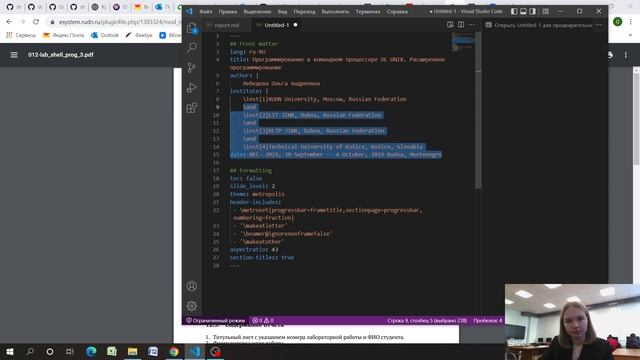Screen dimensions: 640x360
Task: Open the Правка menu
Action: tap(228, 11)
